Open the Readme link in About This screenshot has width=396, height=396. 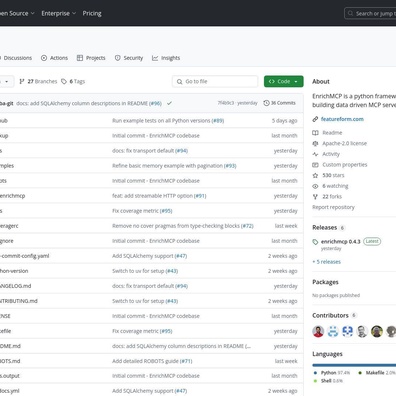pos(332,133)
